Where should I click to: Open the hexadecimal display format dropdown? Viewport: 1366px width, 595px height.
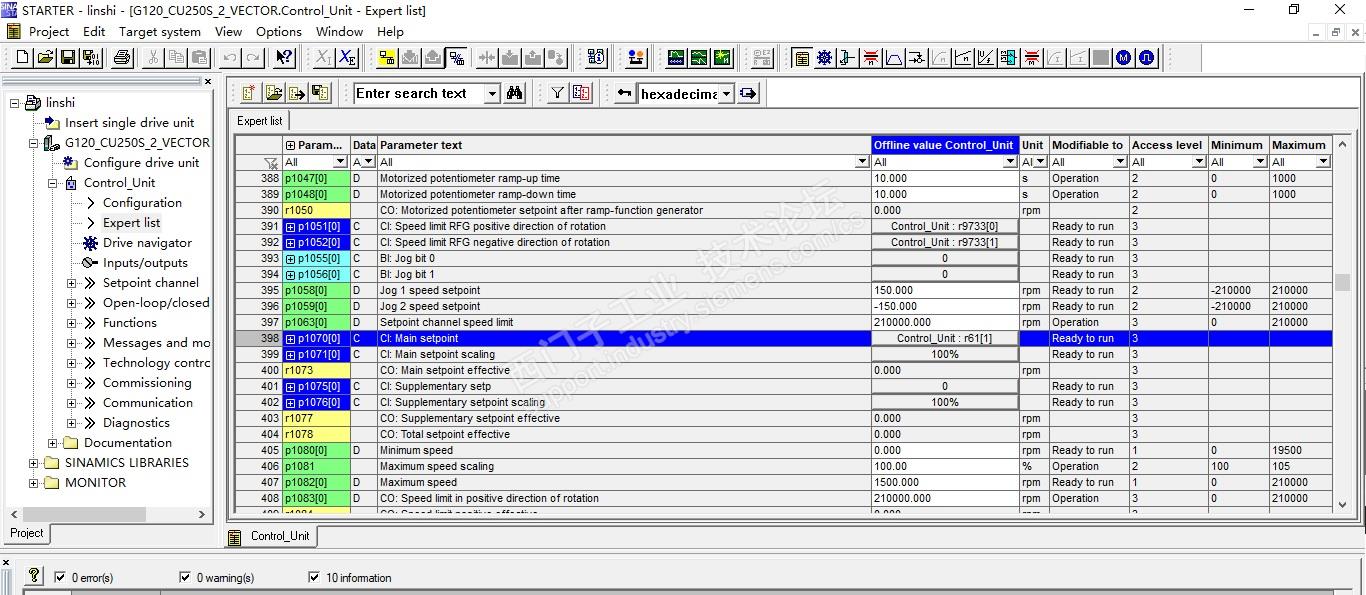[726, 94]
